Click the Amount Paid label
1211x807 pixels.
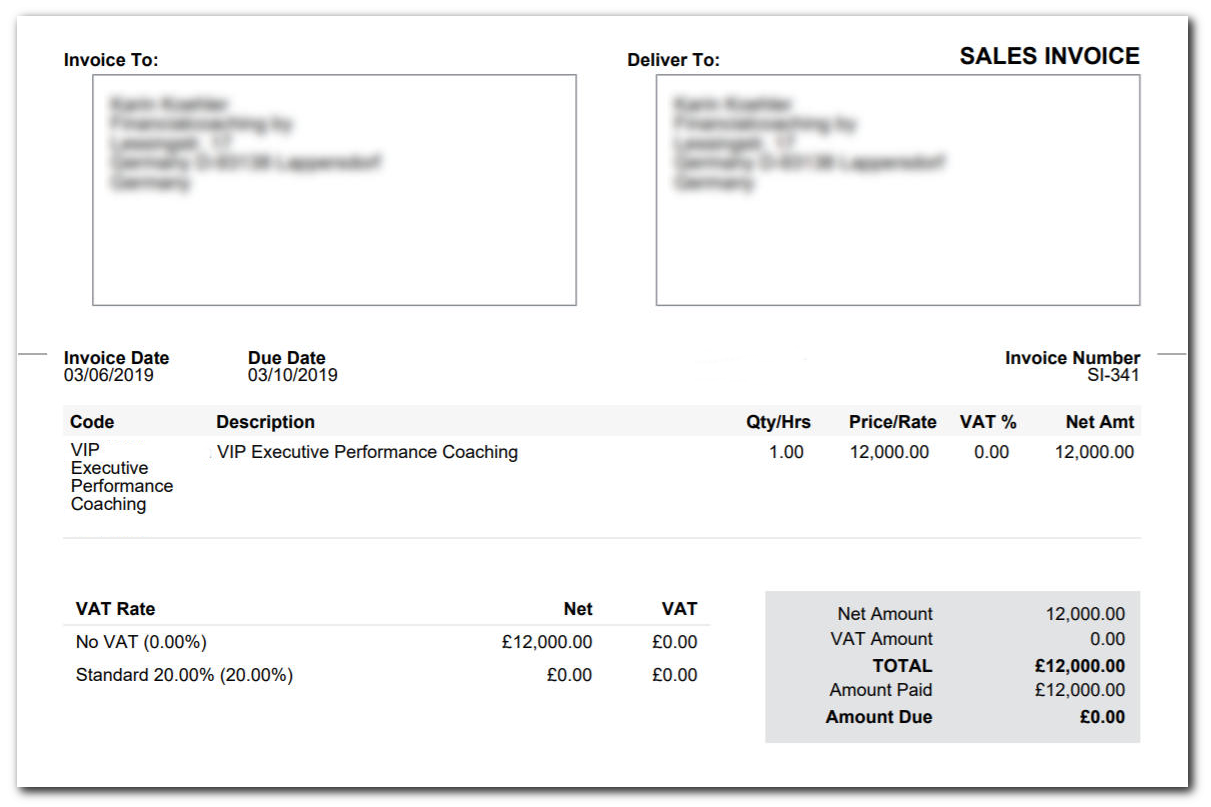point(880,690)
